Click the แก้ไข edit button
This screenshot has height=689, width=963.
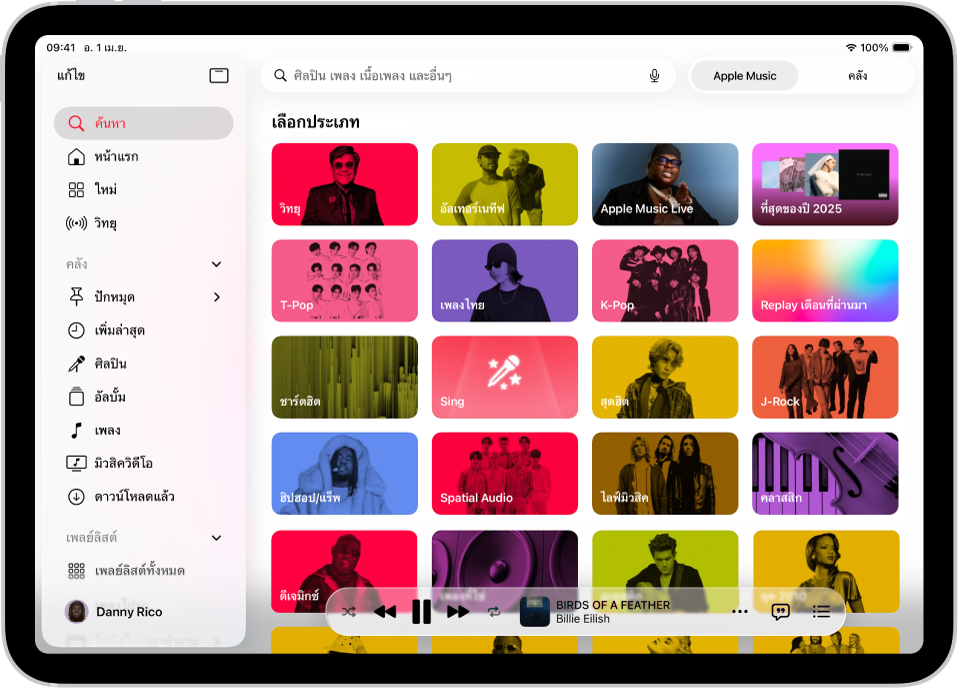click(x=71, y=76)
